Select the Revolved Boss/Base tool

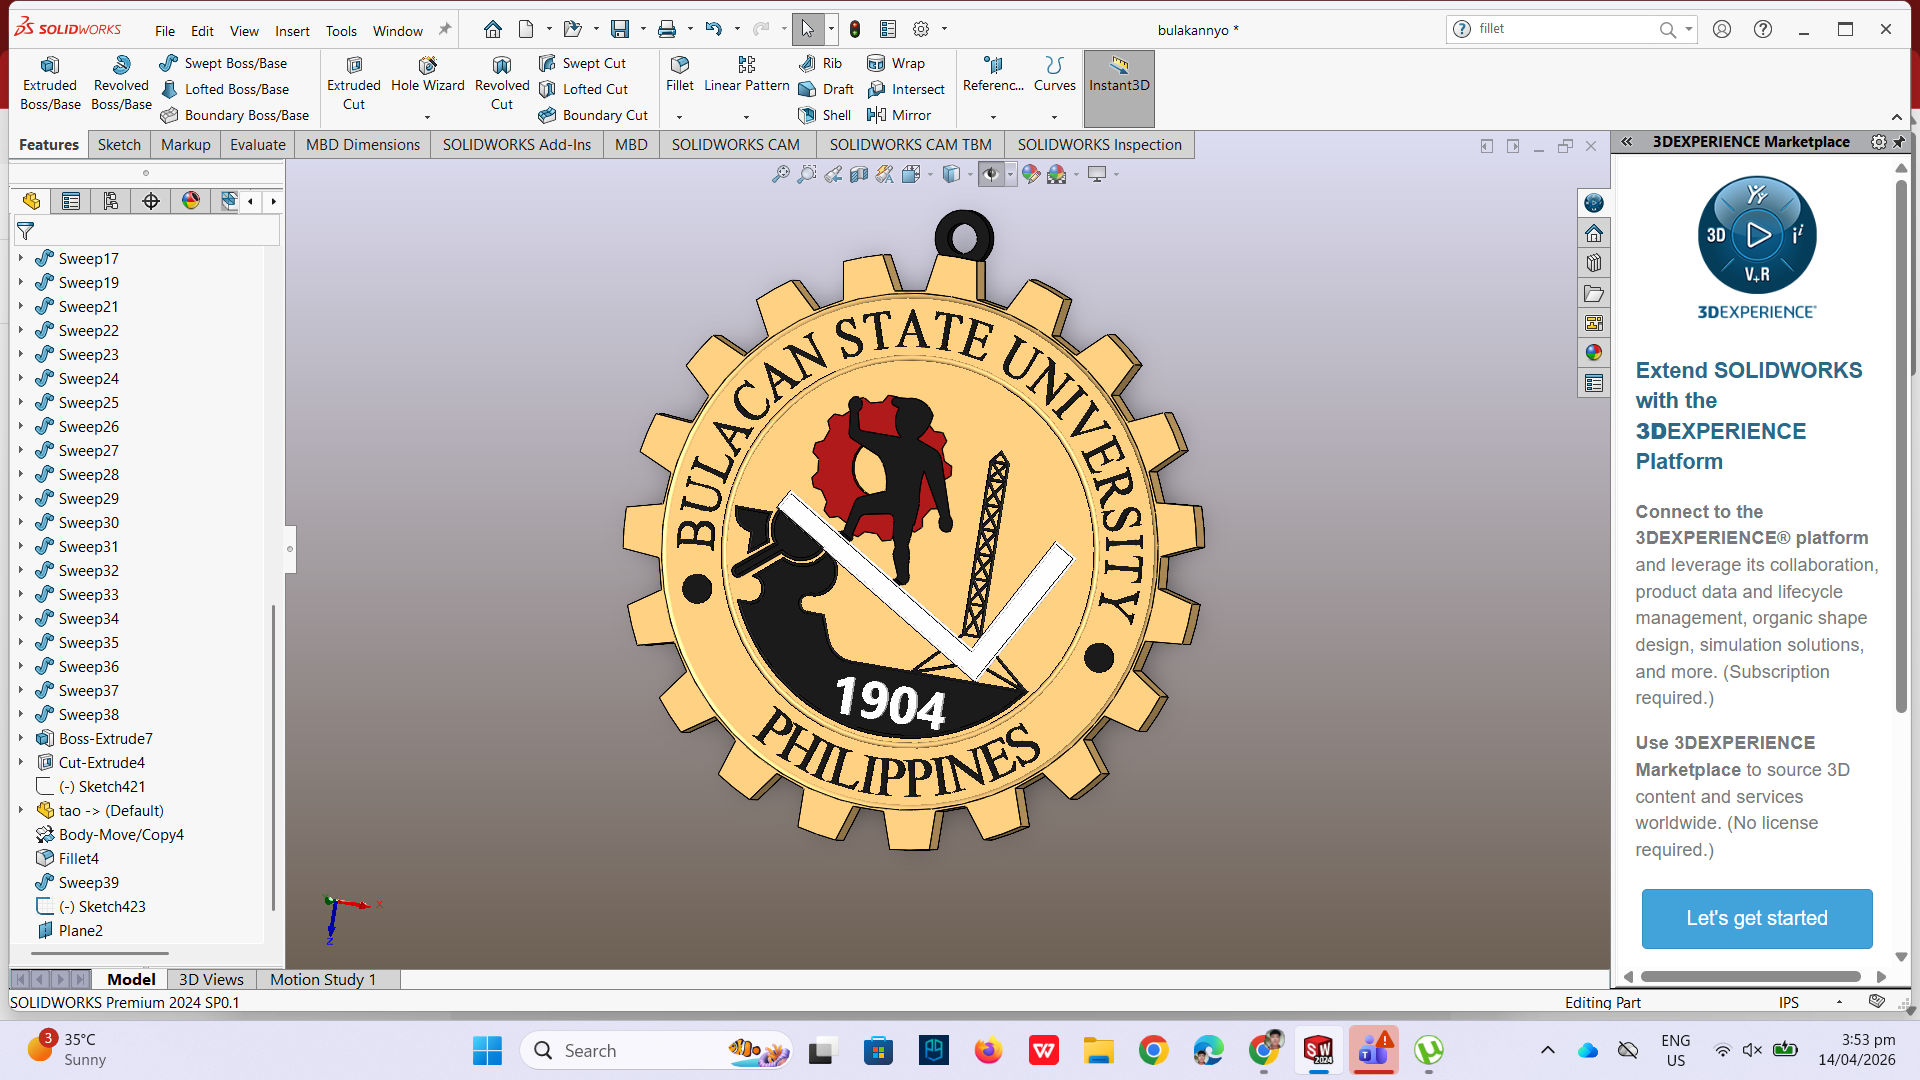click(x=121, y=84)
